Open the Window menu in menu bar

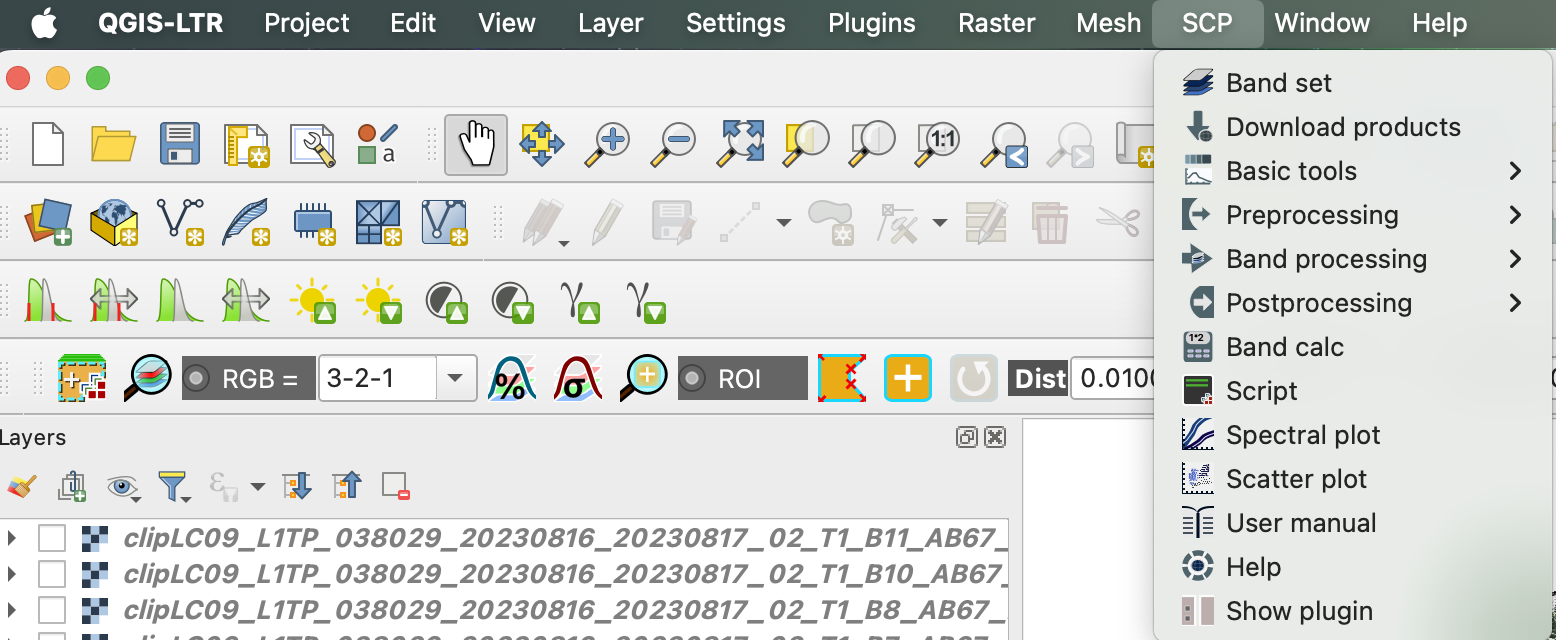1322,23
